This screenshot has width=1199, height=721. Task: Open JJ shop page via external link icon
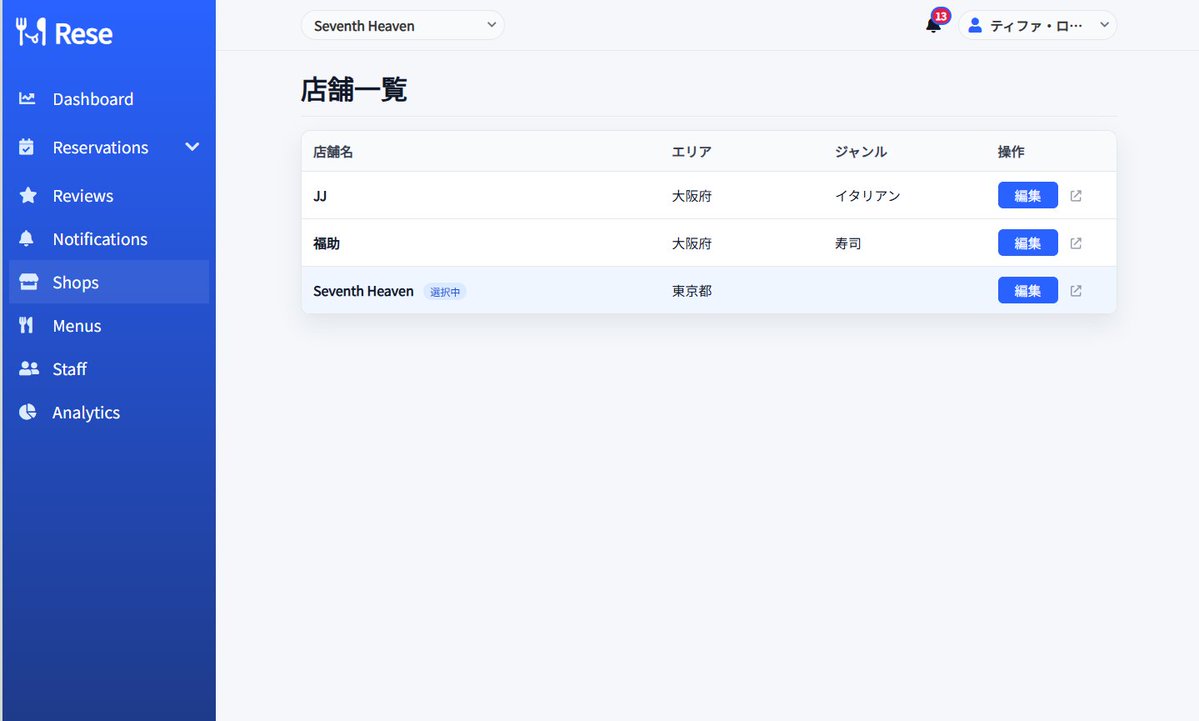coord(1076,196)
